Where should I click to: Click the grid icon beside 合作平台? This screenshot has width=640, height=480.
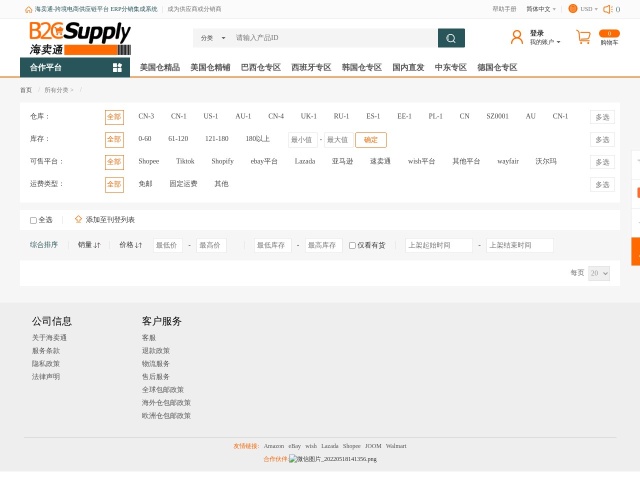click(117, 68)
